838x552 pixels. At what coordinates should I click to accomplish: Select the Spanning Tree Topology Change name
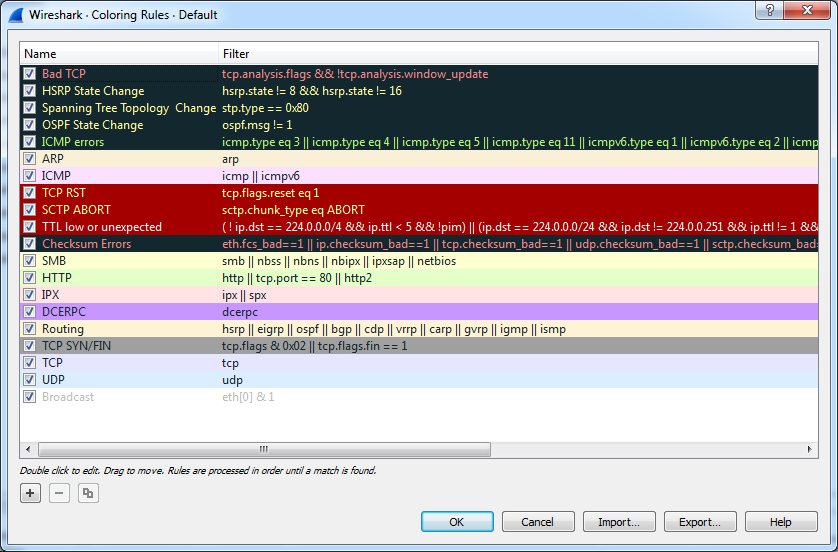129,108
